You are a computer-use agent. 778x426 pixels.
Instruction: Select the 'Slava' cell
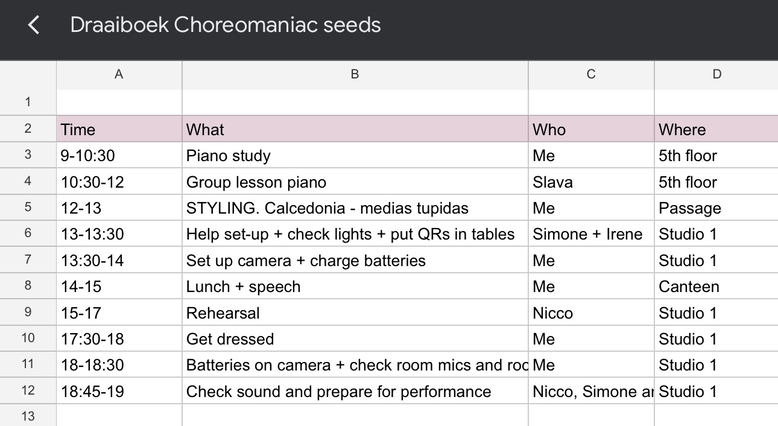[x=591, y=182]
